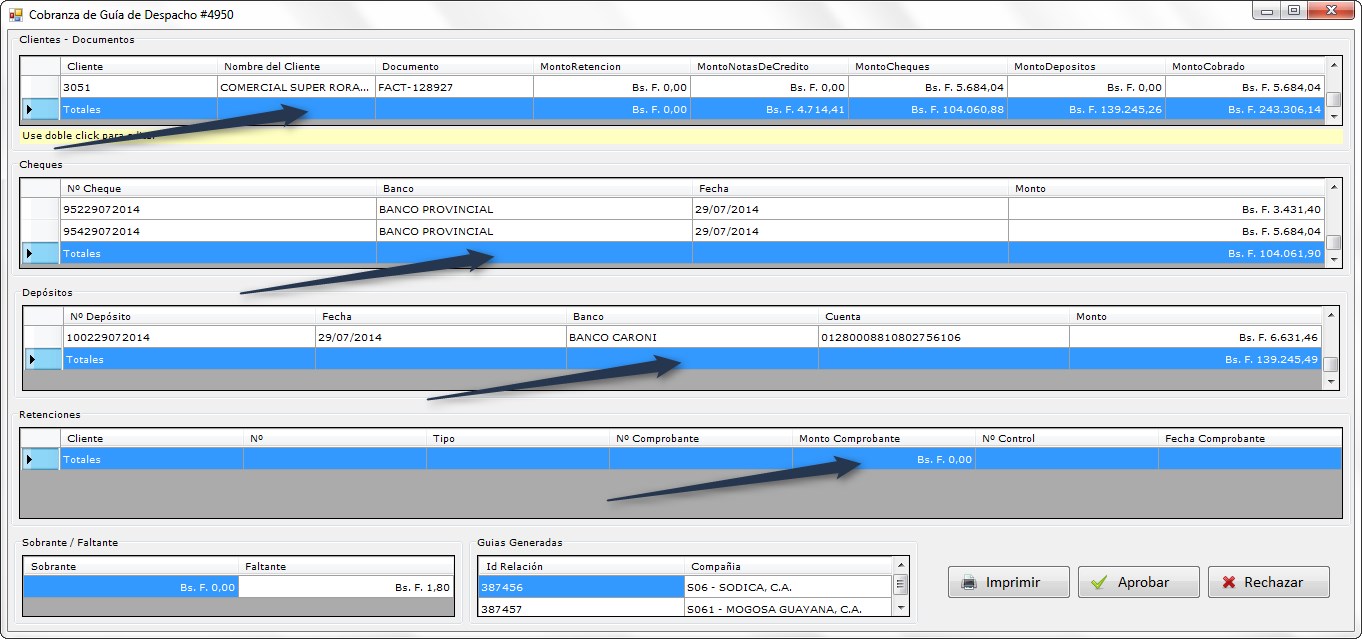Click the Faltante value Bs. F. 1,80
The width and height of the screenshot is (1362, 639).
[x=346, y=587]
